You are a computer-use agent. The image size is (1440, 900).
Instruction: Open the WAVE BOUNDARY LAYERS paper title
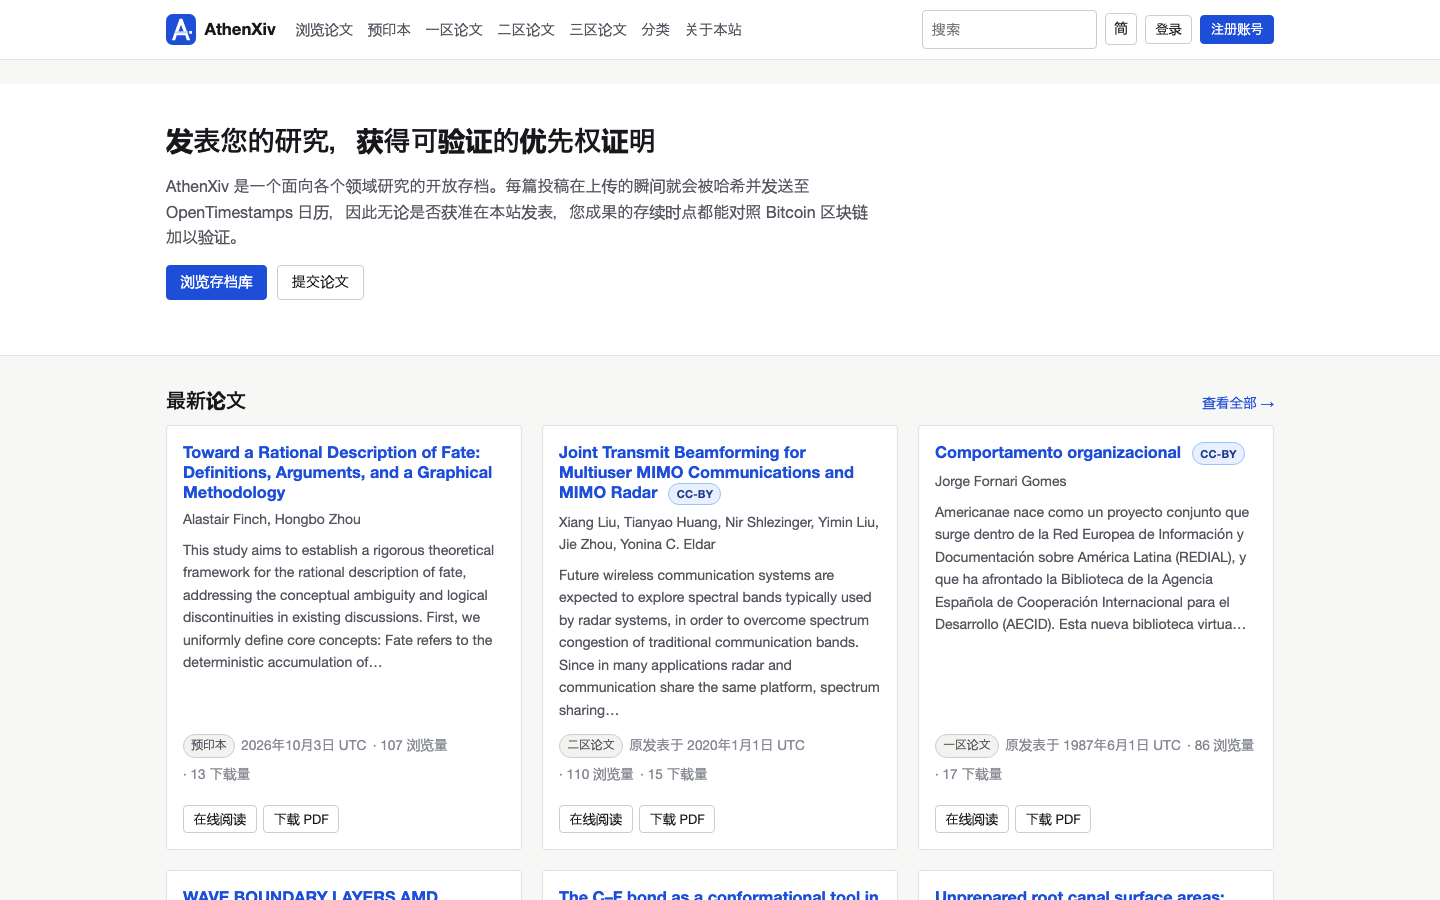pyautogui.click(x=310, y=893)
